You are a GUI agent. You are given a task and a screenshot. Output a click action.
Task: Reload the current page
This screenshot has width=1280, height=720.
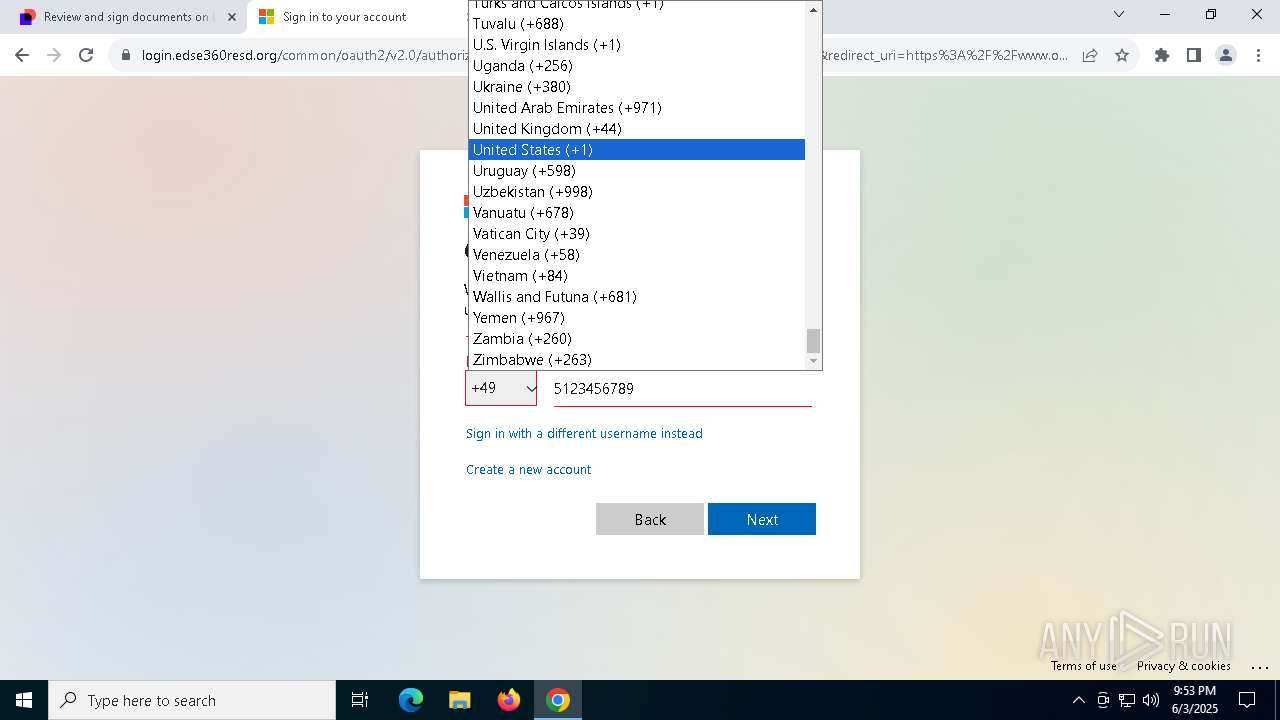[86, 56]
